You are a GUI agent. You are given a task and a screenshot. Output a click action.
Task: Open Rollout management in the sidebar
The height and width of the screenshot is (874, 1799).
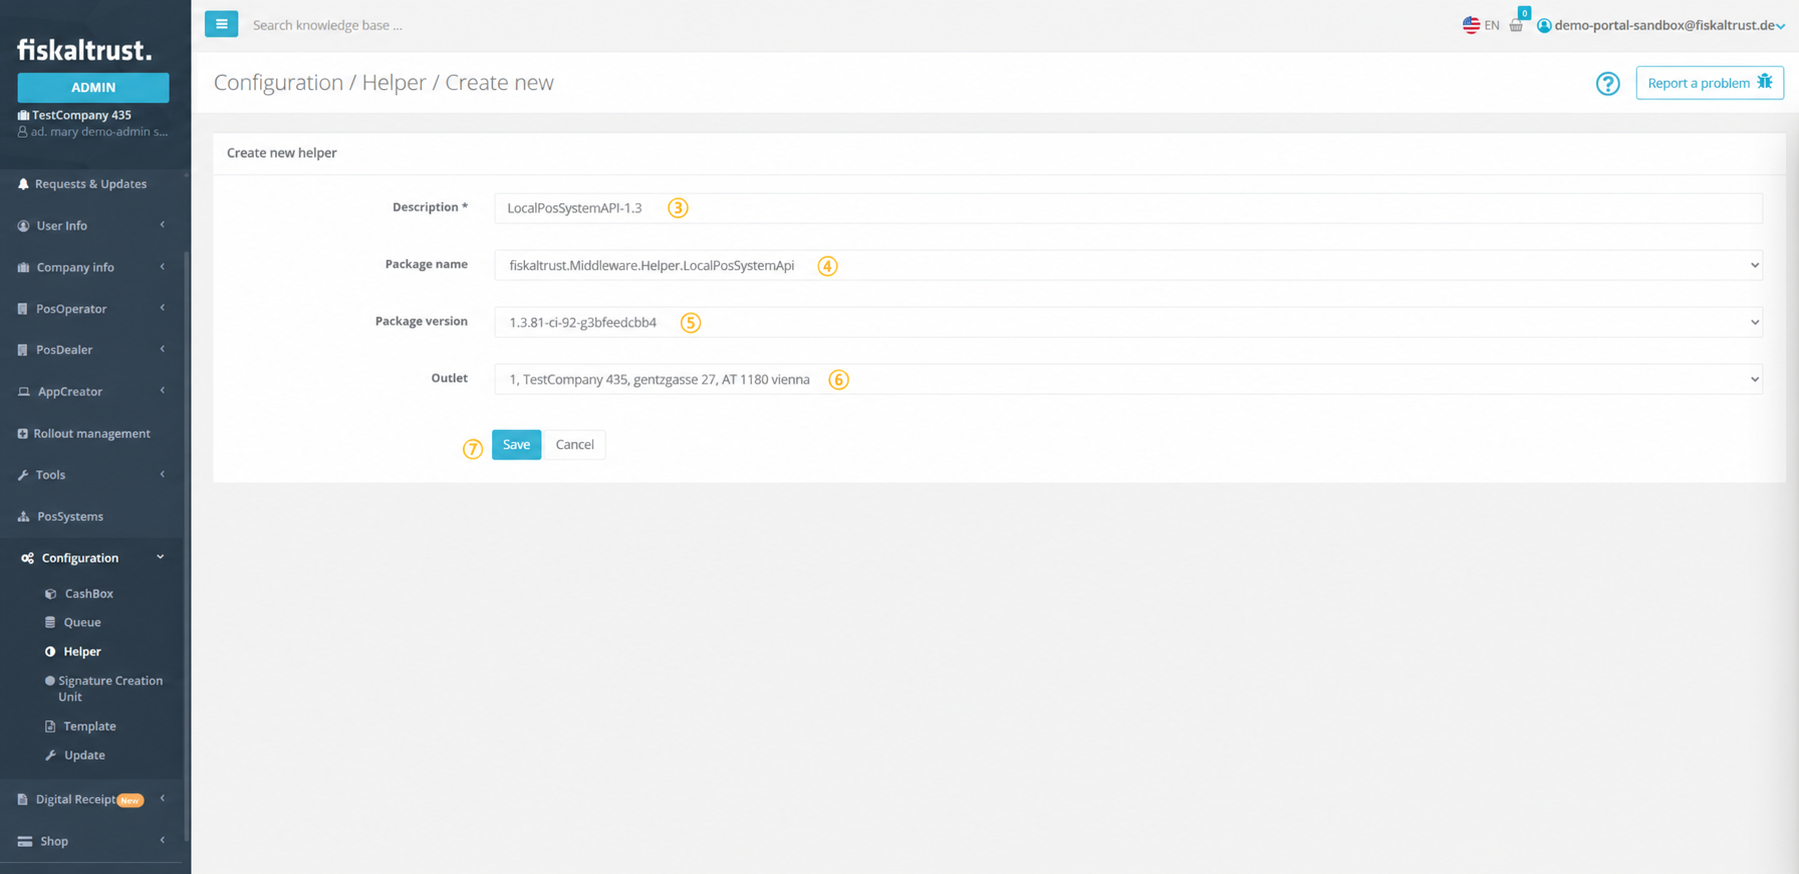[91, 433]
